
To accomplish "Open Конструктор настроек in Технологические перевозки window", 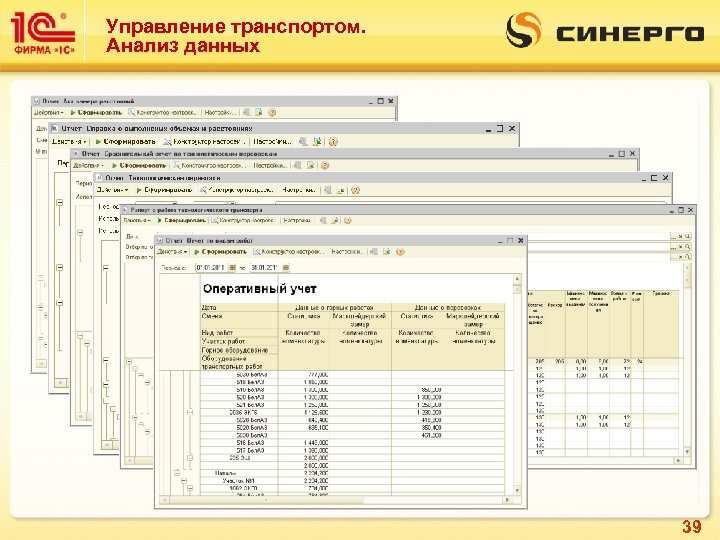I will [x=237, y=190].
